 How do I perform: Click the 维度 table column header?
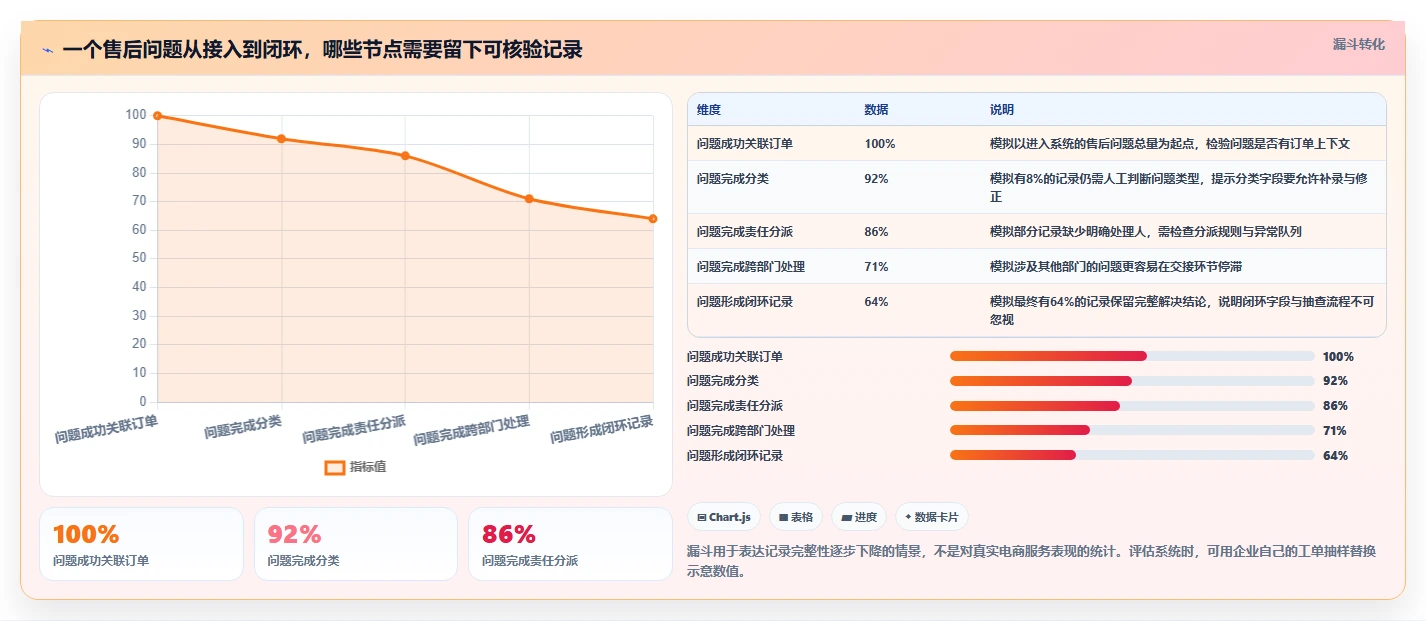[x=709, y=110]
